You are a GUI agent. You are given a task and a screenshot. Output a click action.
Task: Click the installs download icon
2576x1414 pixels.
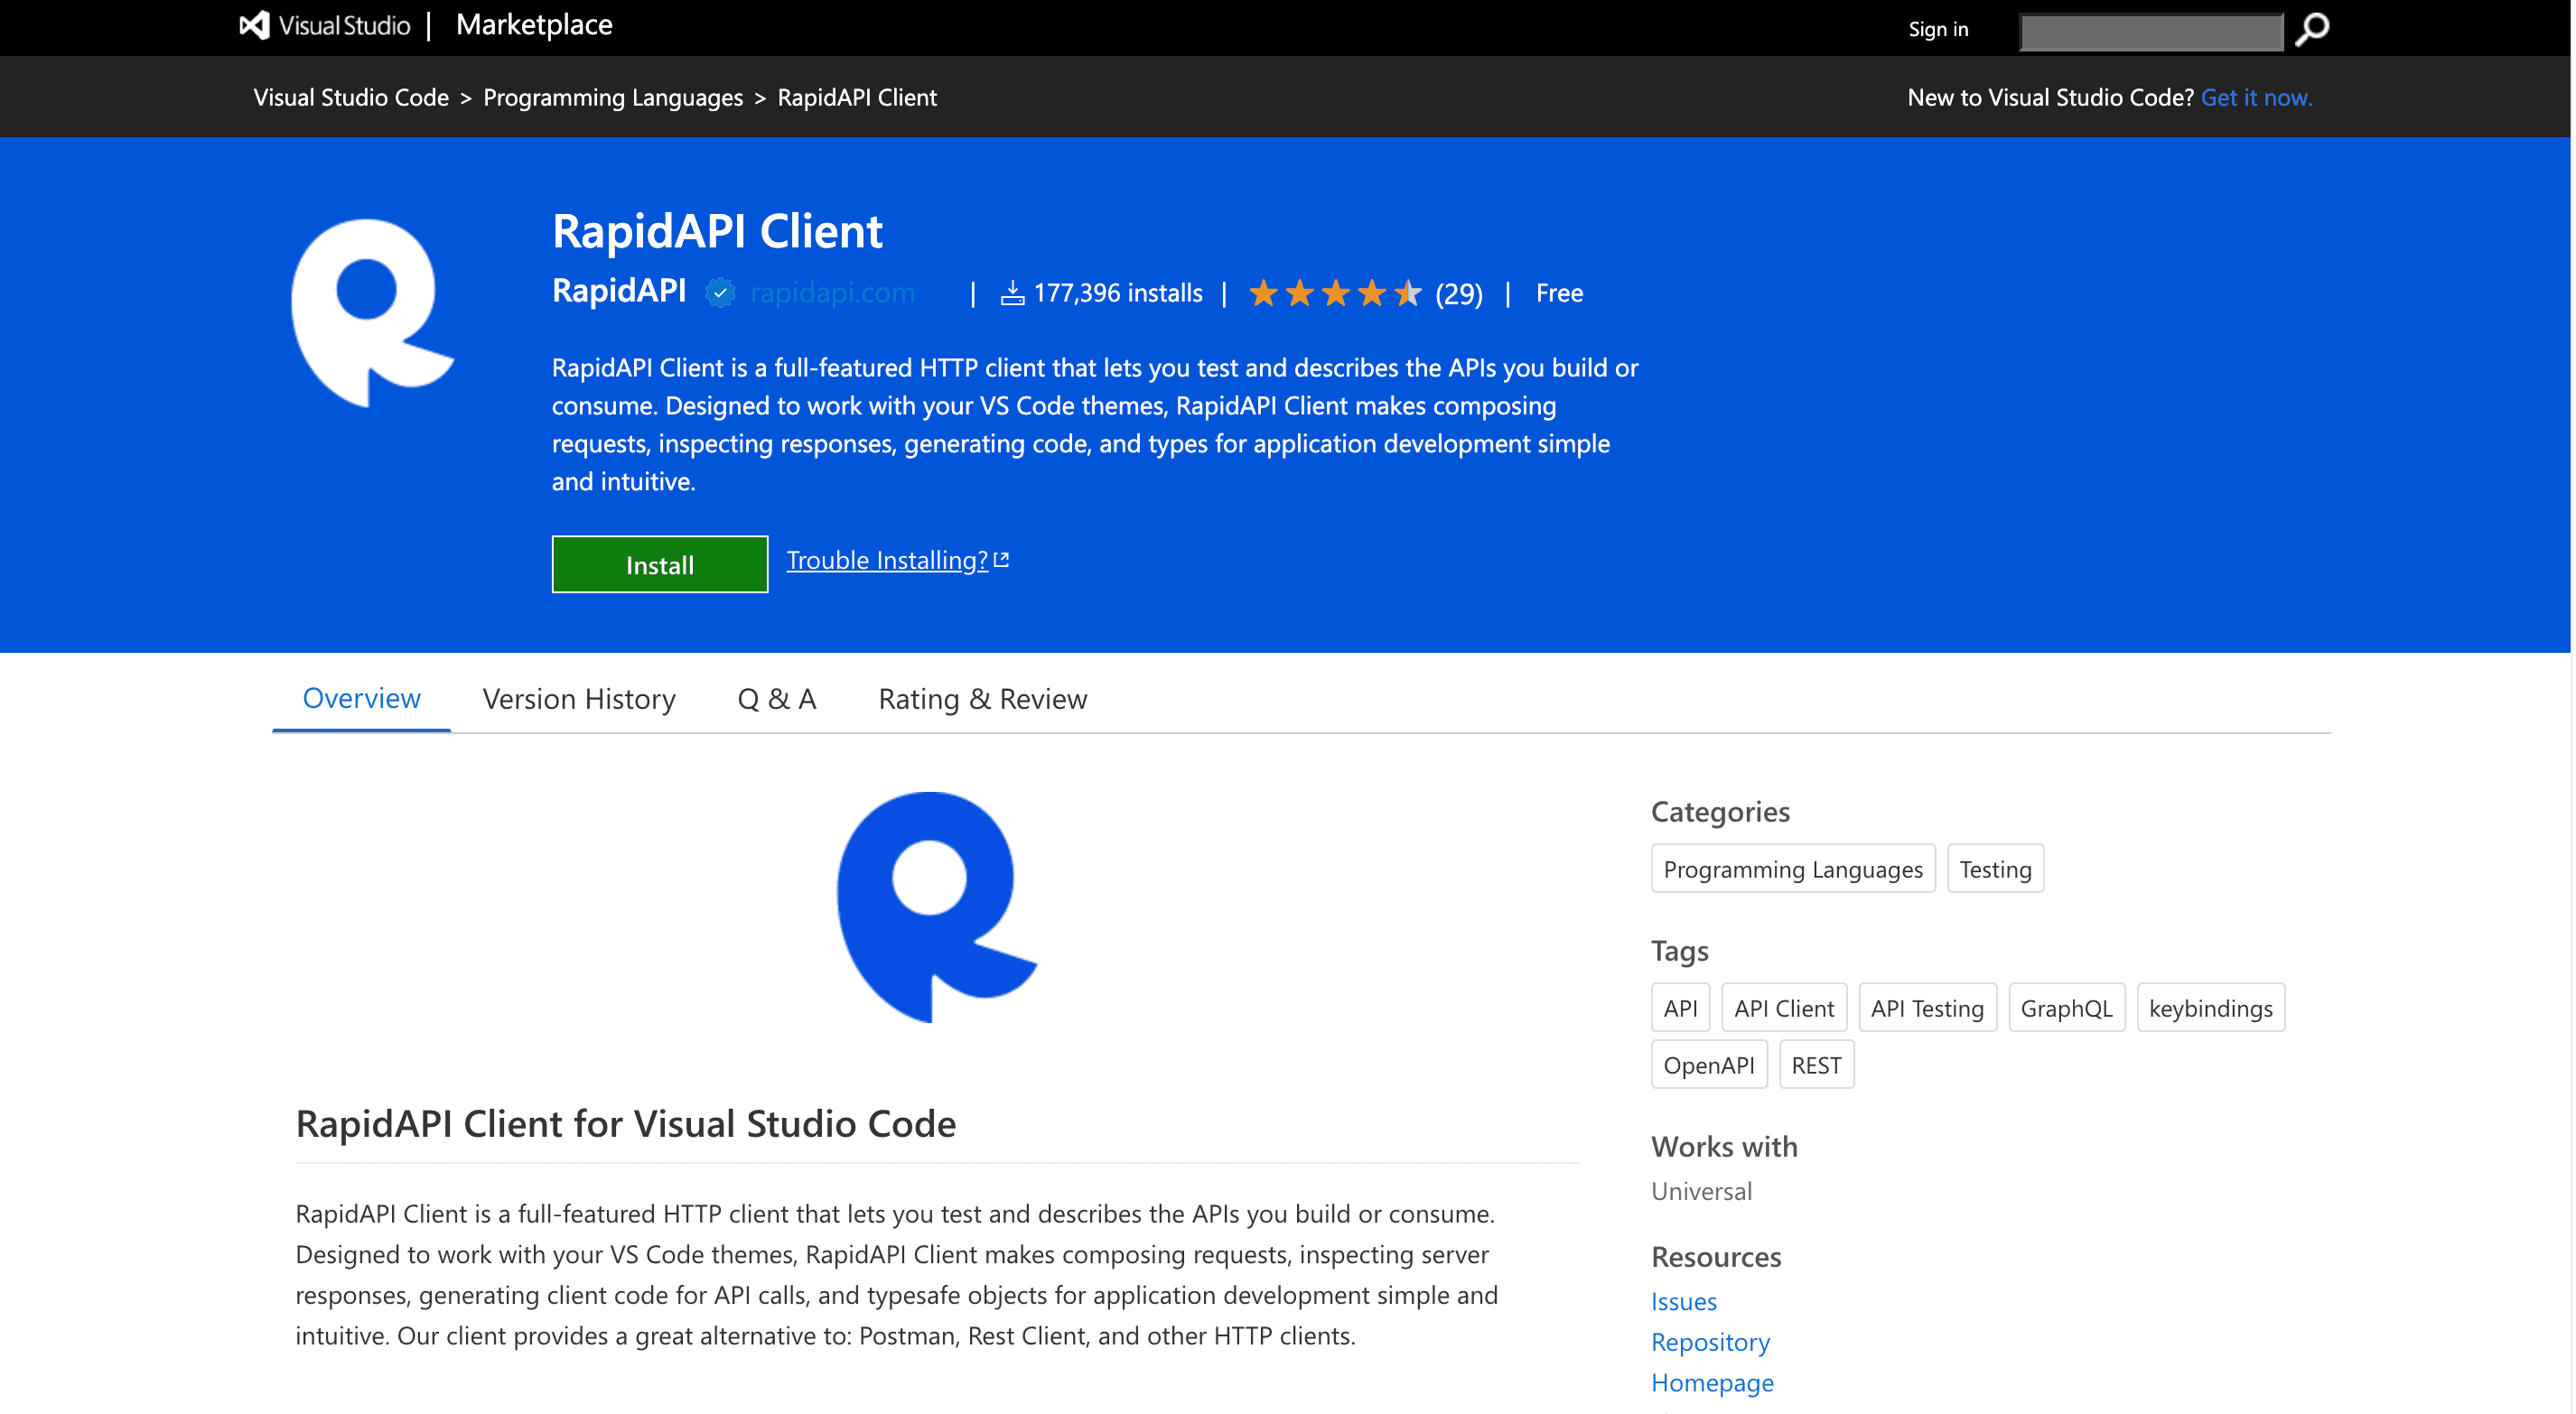tap(1012, 293)
